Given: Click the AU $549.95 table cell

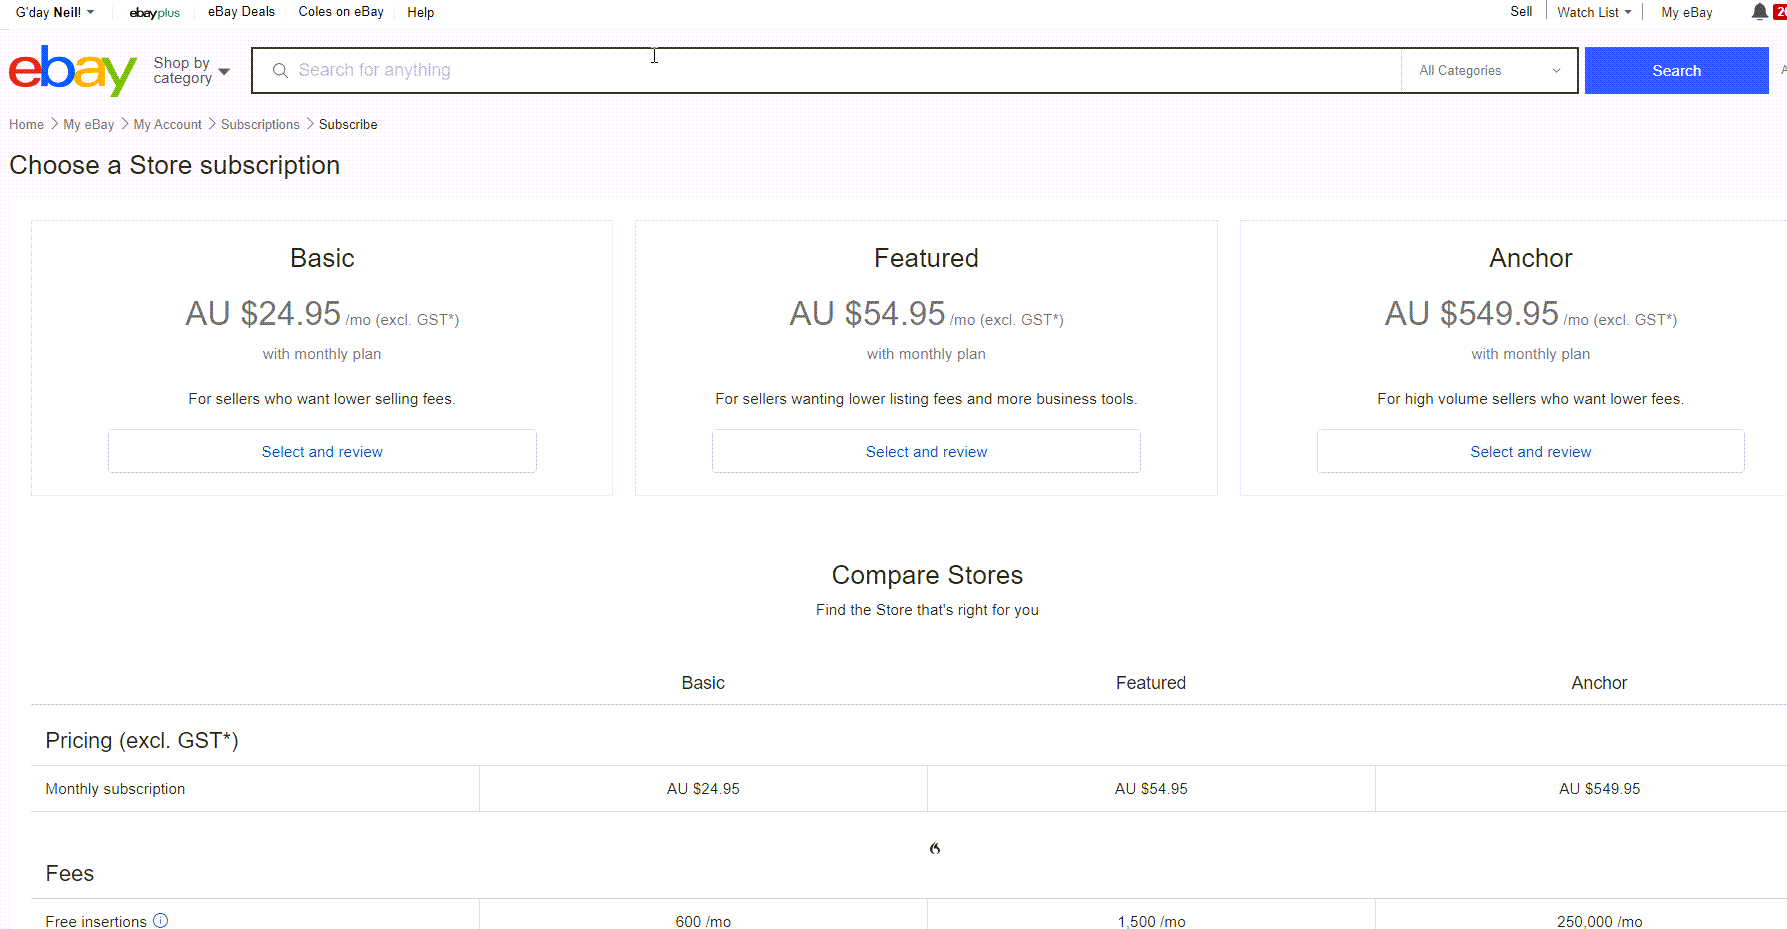Looking at the screenshot, I should click(x=1599, y=789).
